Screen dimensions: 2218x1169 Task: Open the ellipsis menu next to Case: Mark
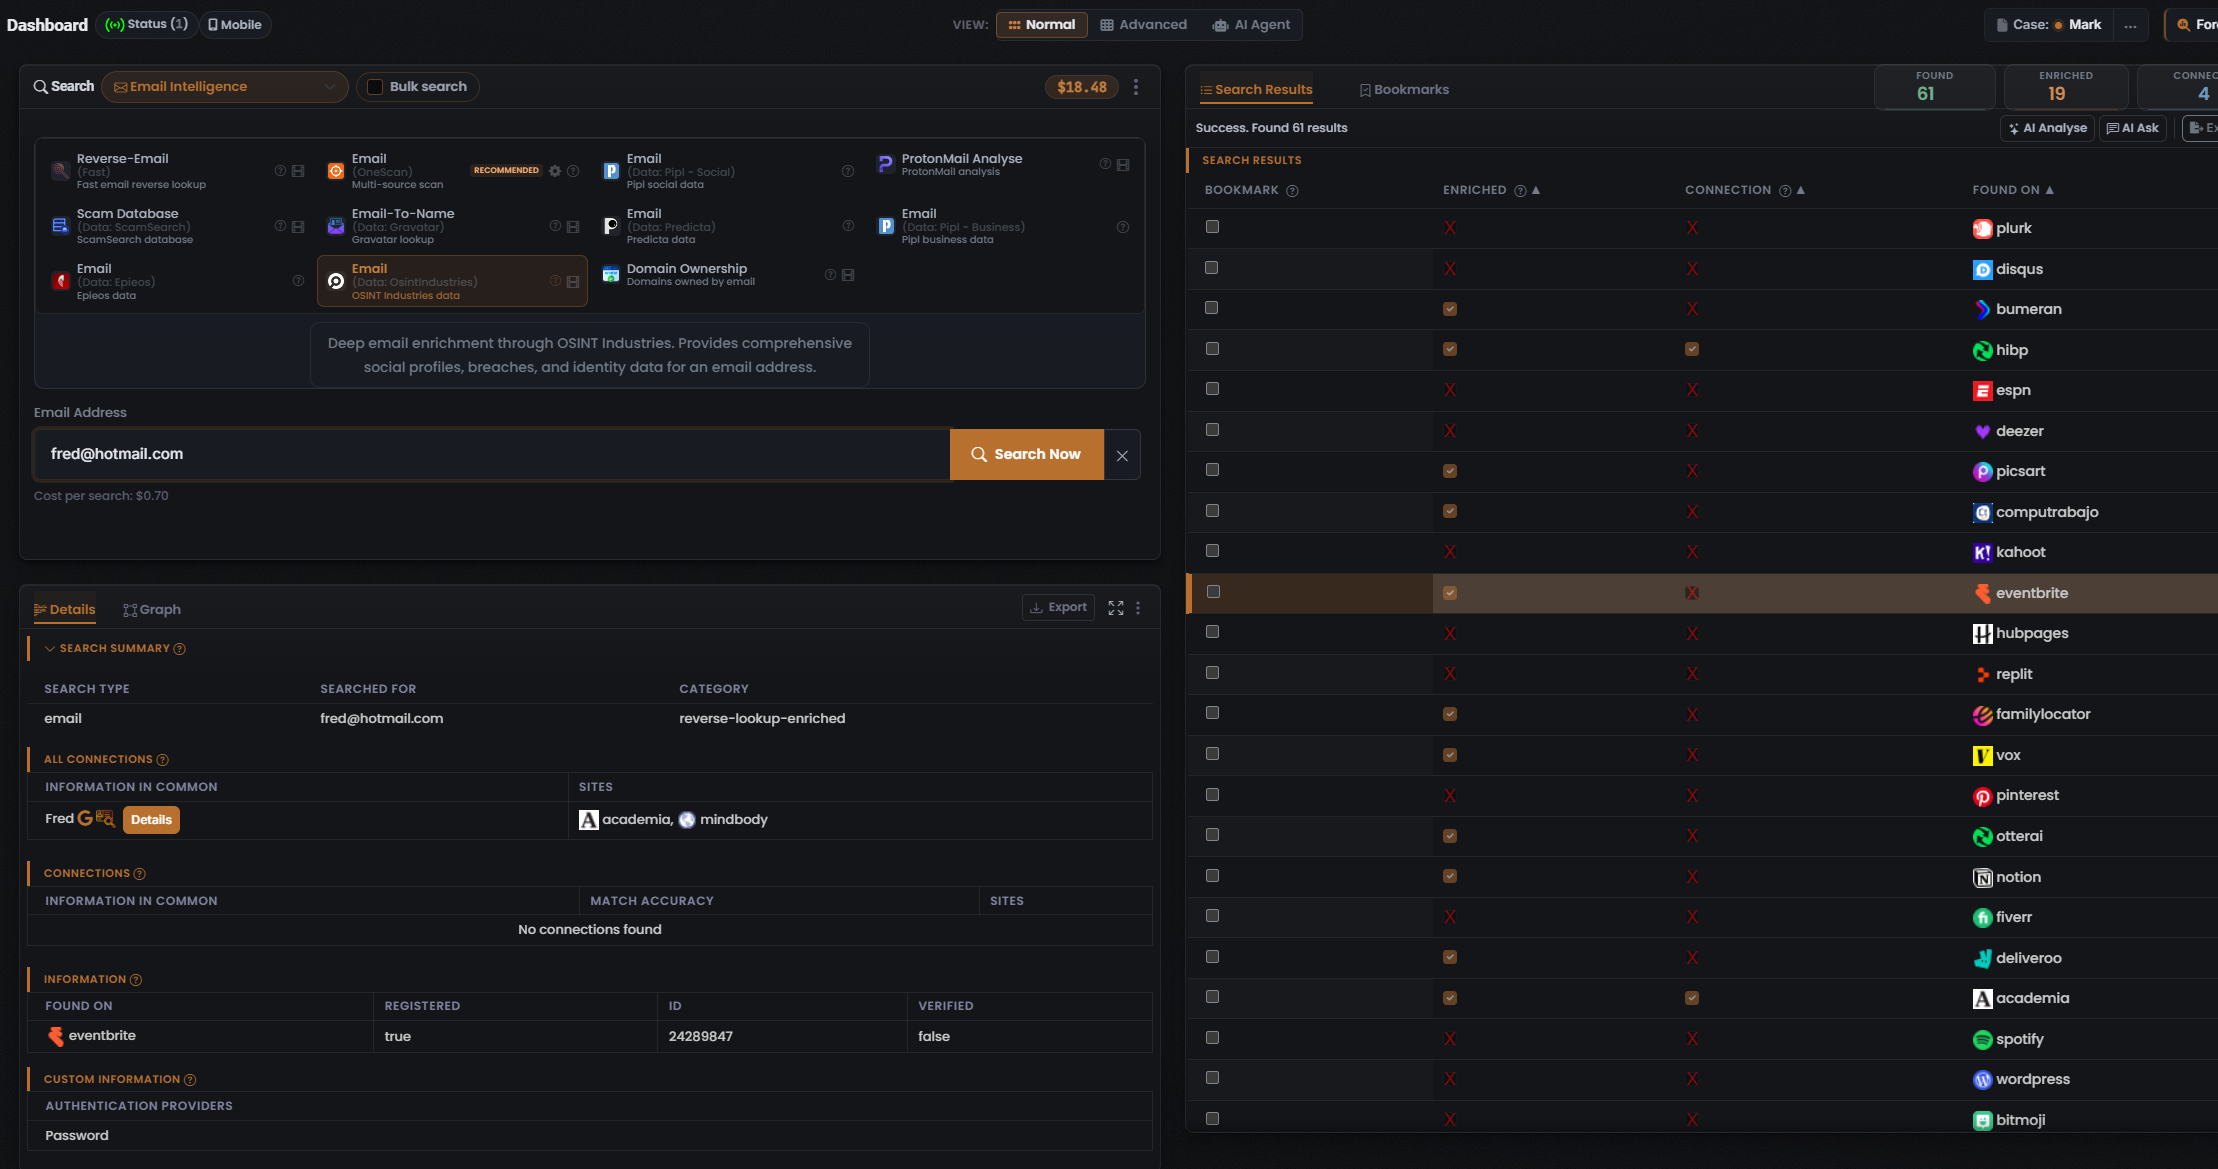pyautogui.click(x=2130, y=25)
